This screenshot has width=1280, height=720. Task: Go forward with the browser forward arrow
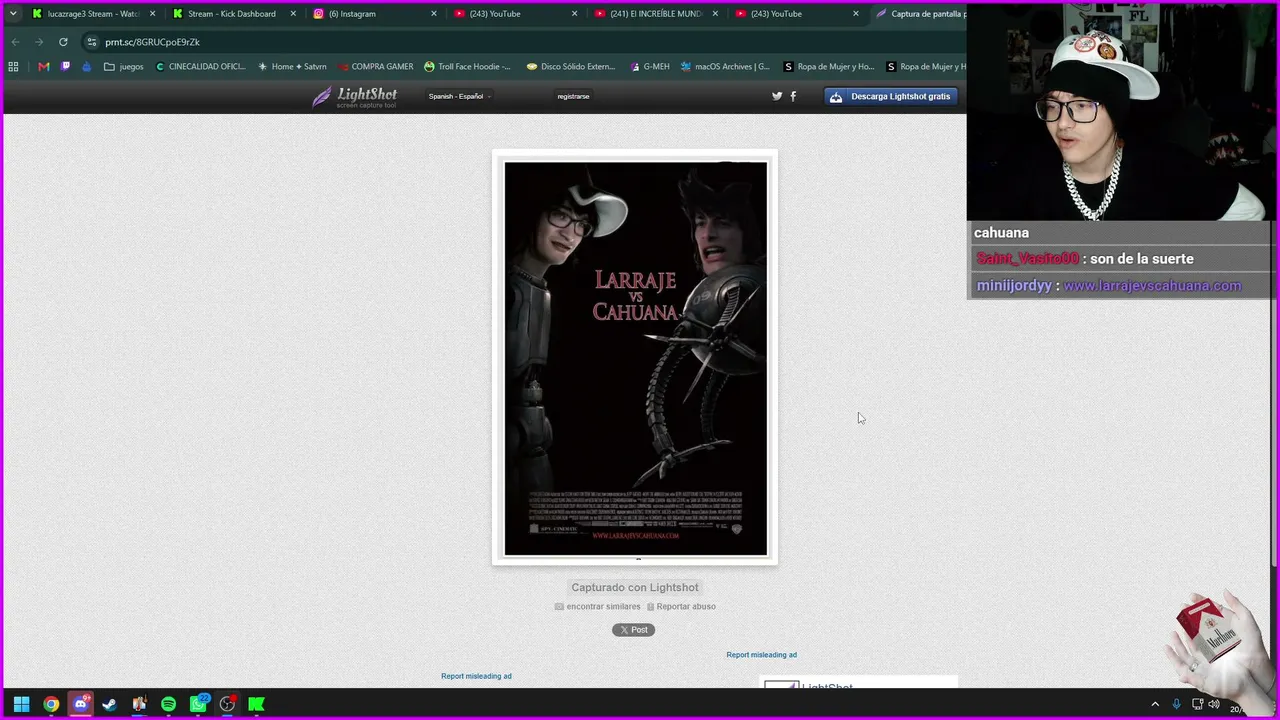pyautogui.click(x=39, y=42)
